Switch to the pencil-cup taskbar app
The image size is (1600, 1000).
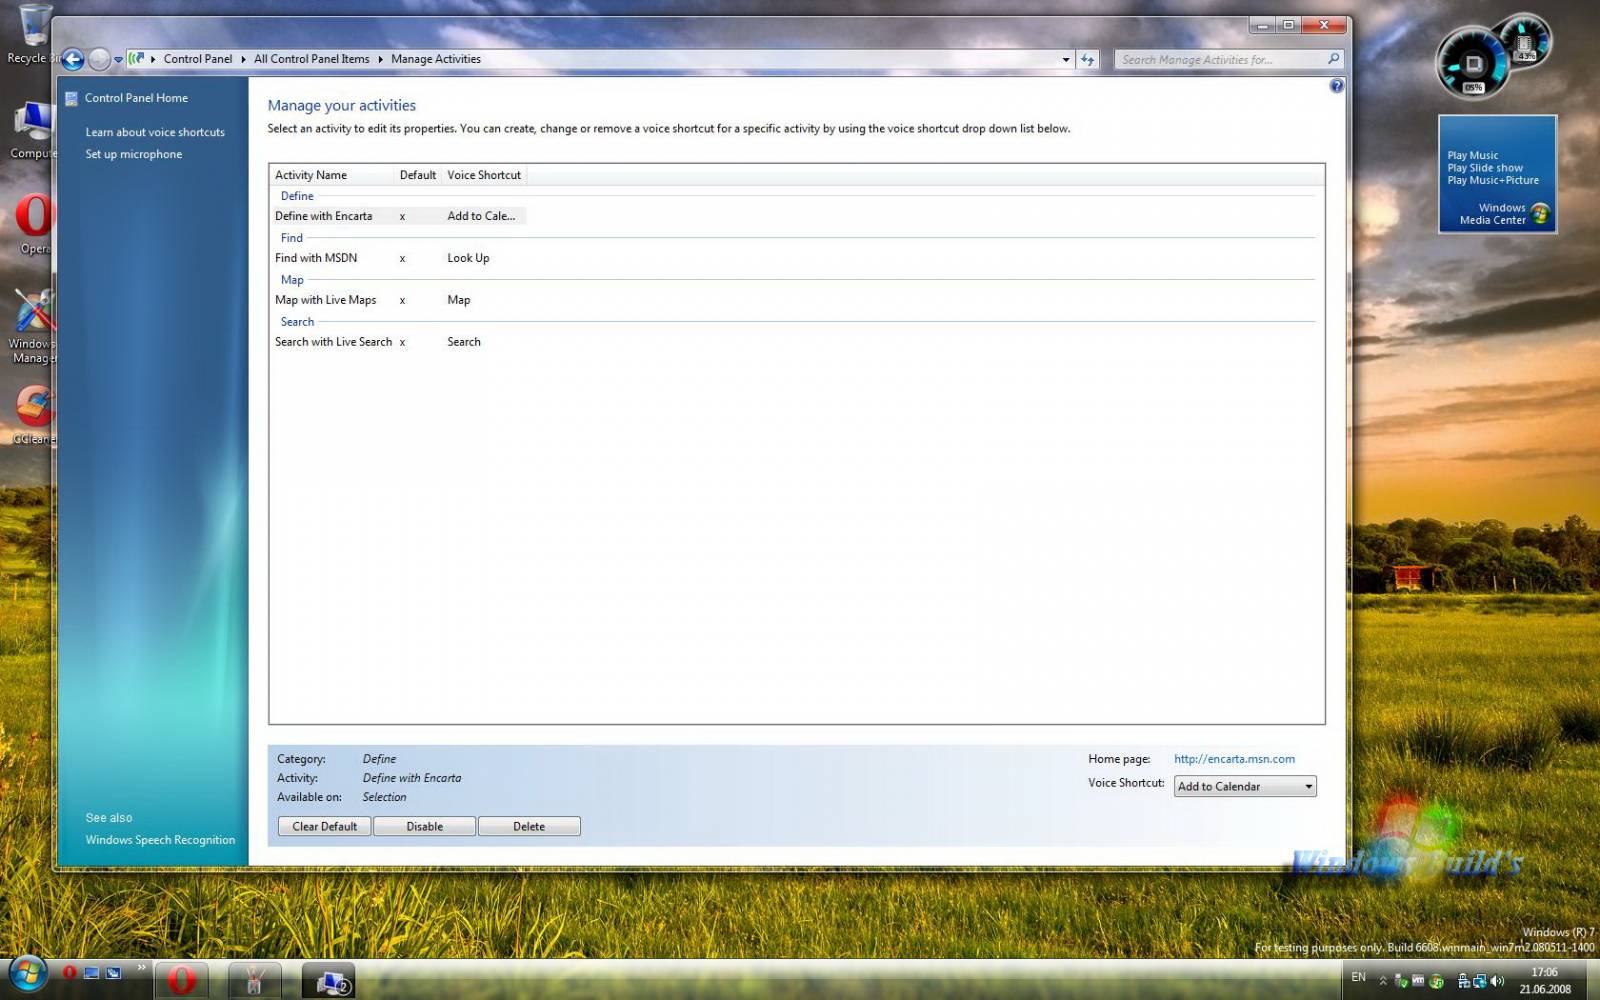254,981
